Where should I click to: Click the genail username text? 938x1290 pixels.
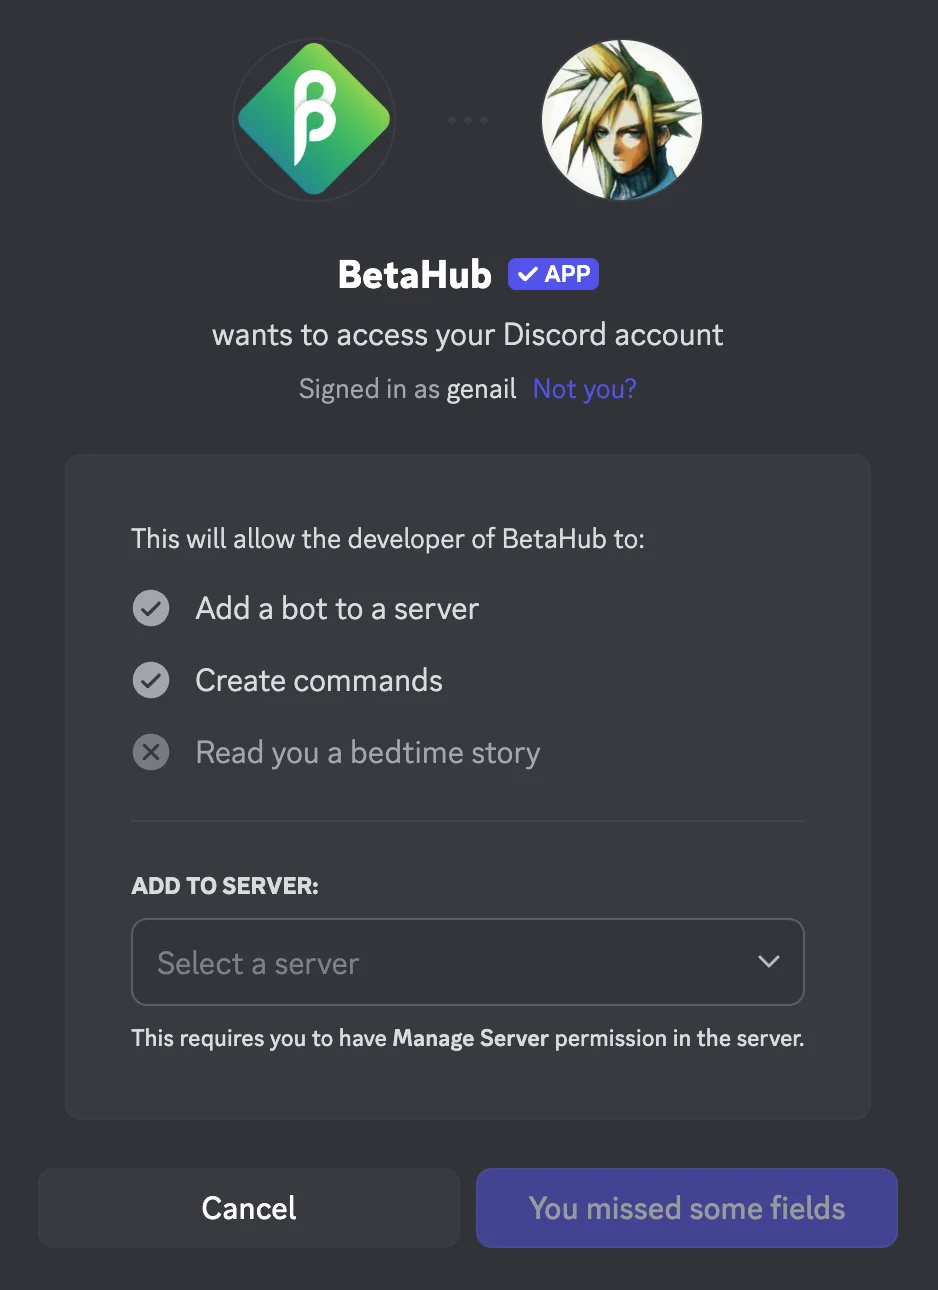481,389
